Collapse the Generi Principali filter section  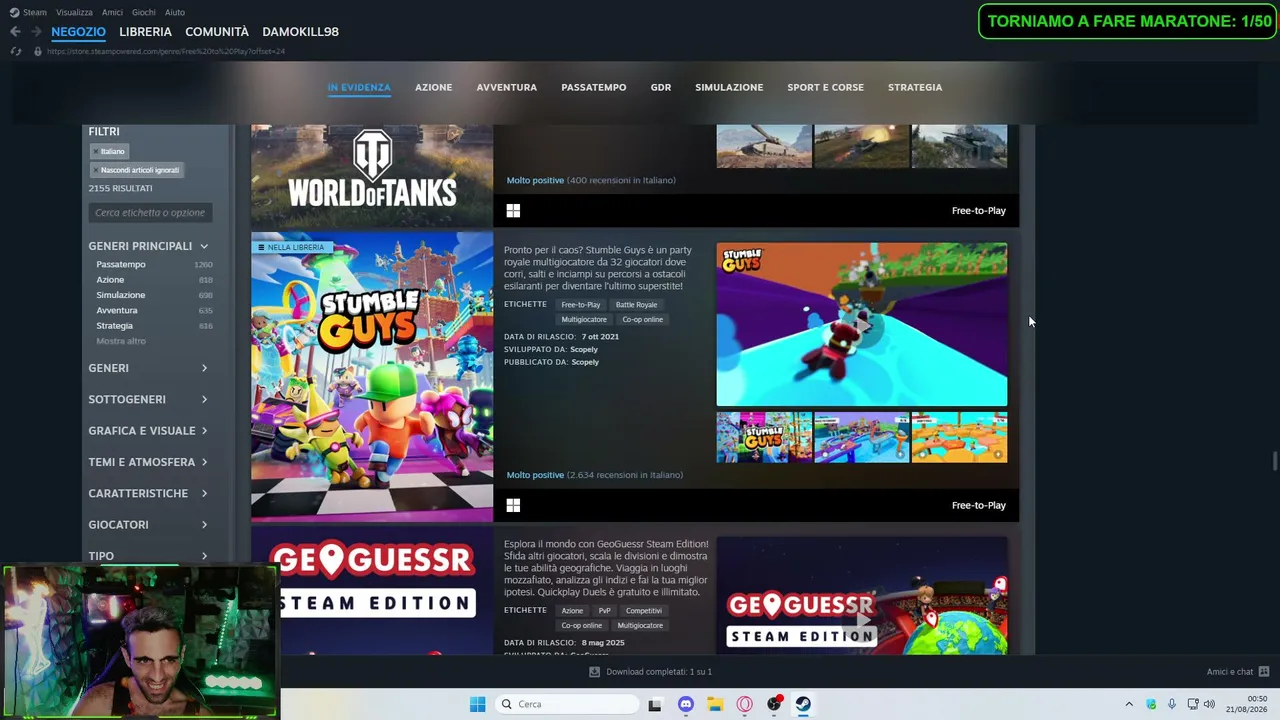coord(148,246)
